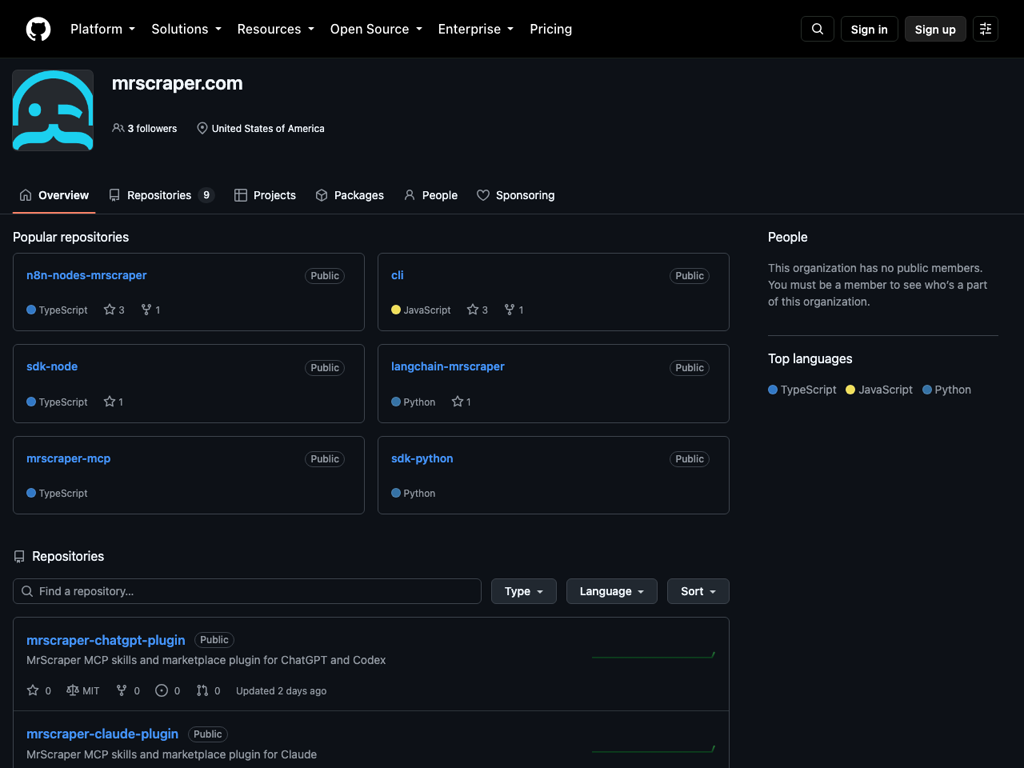Open activity graph for mrscraper-chatgpt-plugin

[653, 655]
